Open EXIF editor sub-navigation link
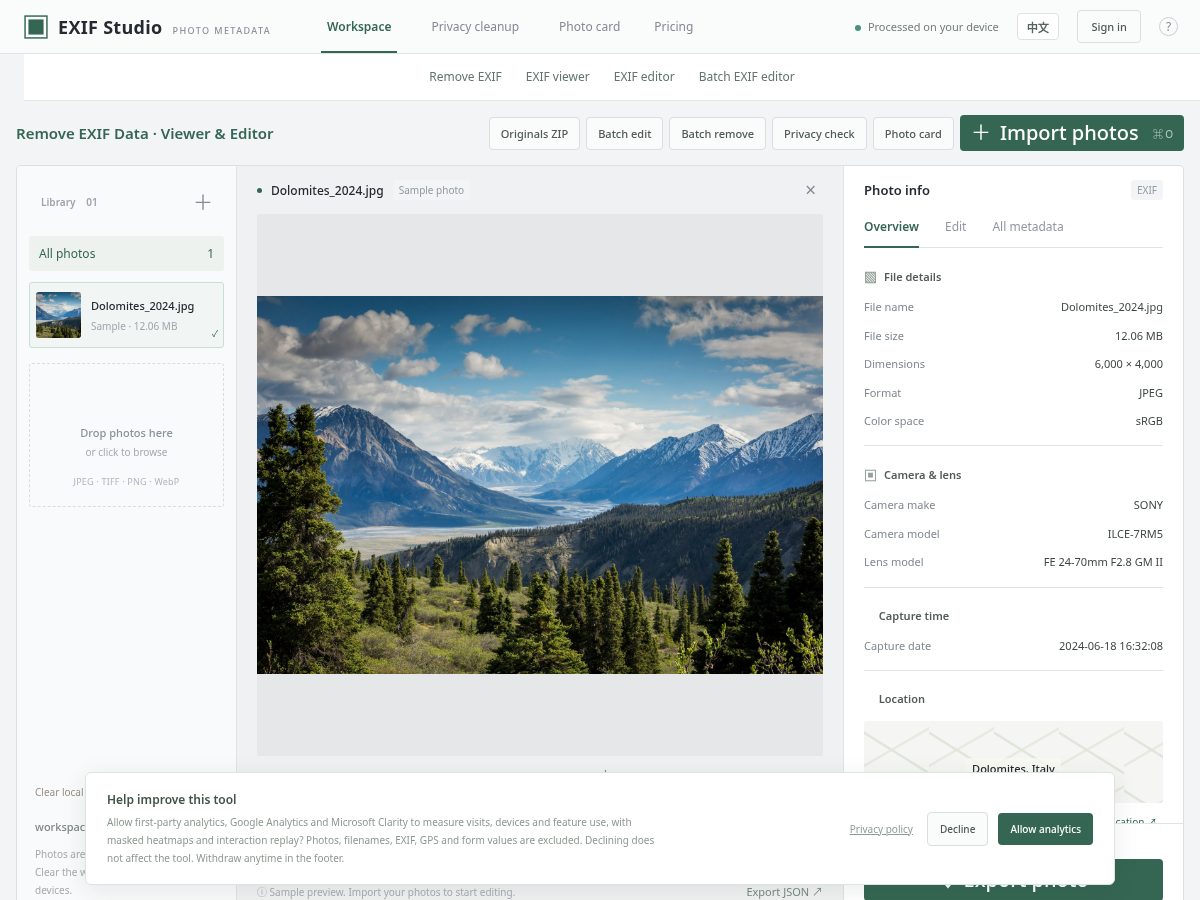The image size is (1200, 900). tap(644, 77)
